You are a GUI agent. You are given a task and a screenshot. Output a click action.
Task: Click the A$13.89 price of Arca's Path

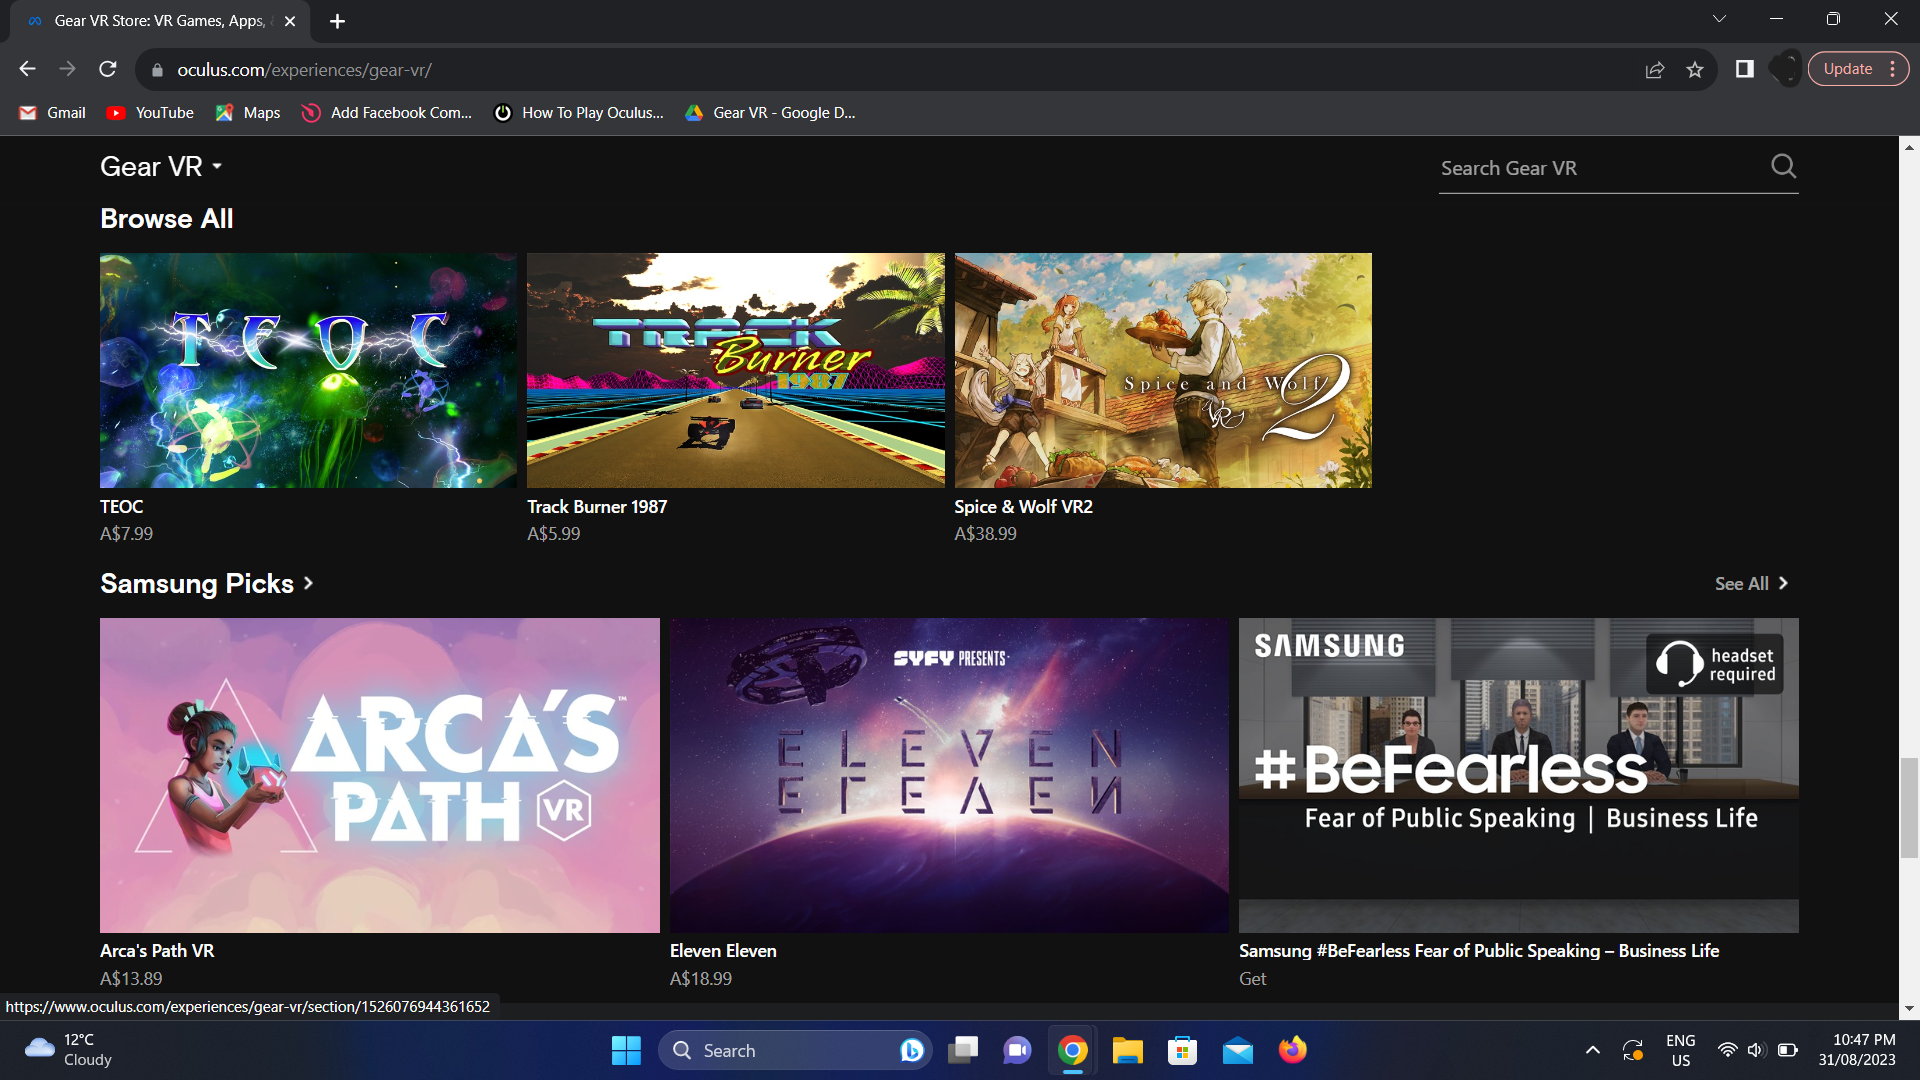pos(131,979)
